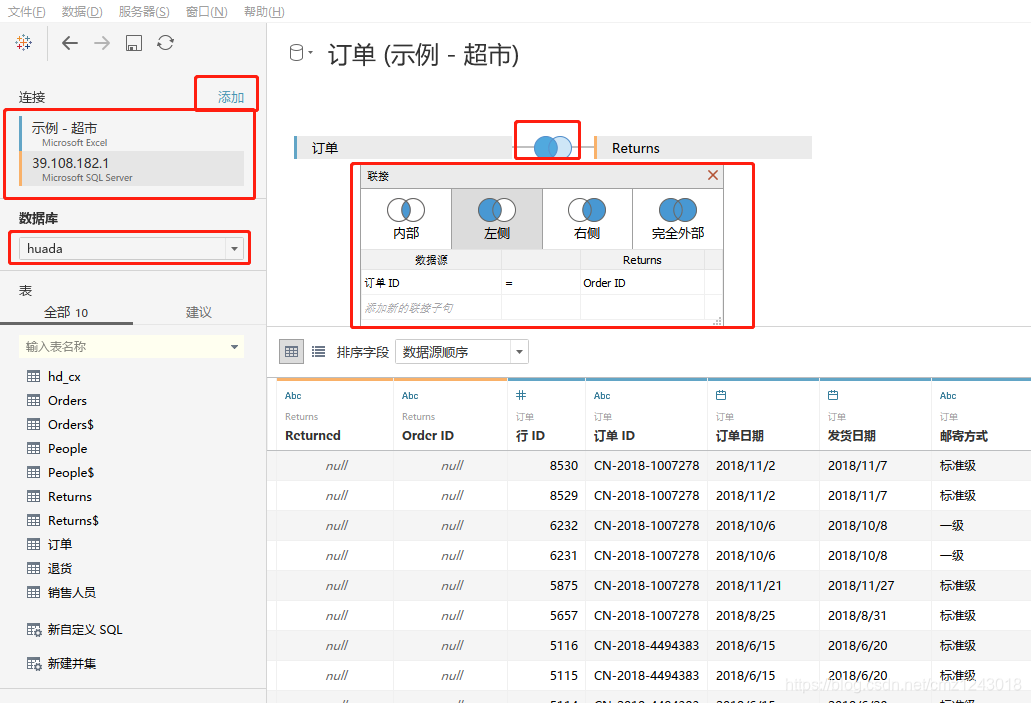Viewport: 1031px width, 703px height.
Task: Open the 数据(D) menu
Action: coord(82,12)
